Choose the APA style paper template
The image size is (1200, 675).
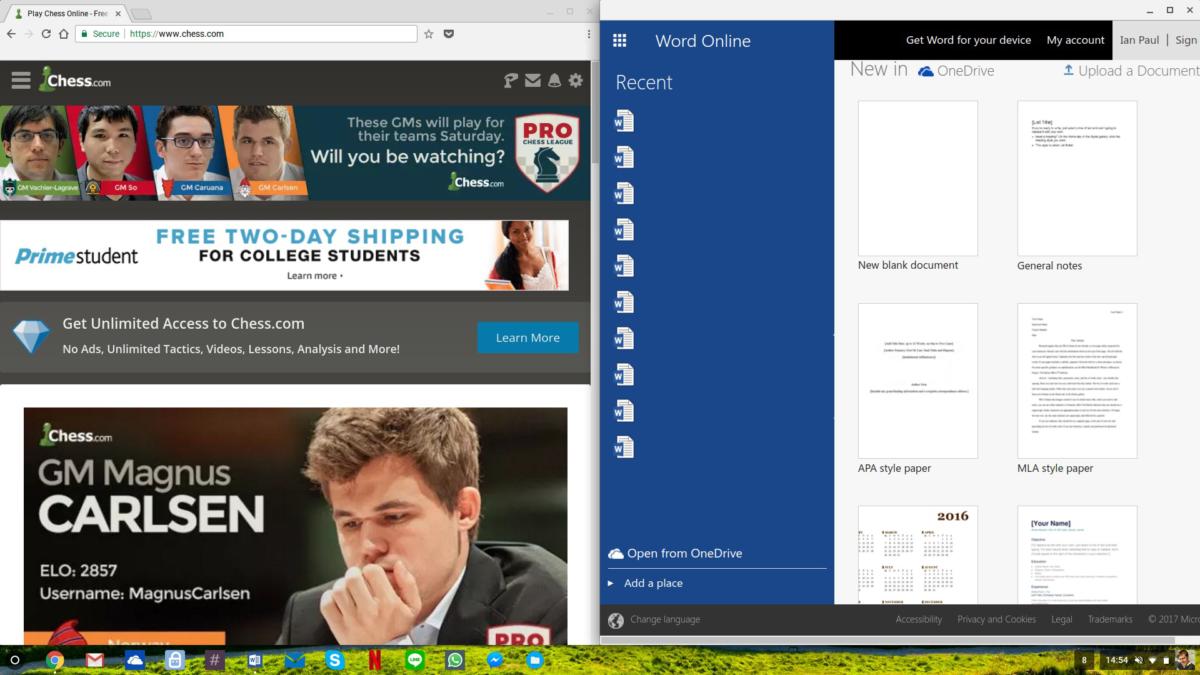point(918,381)
